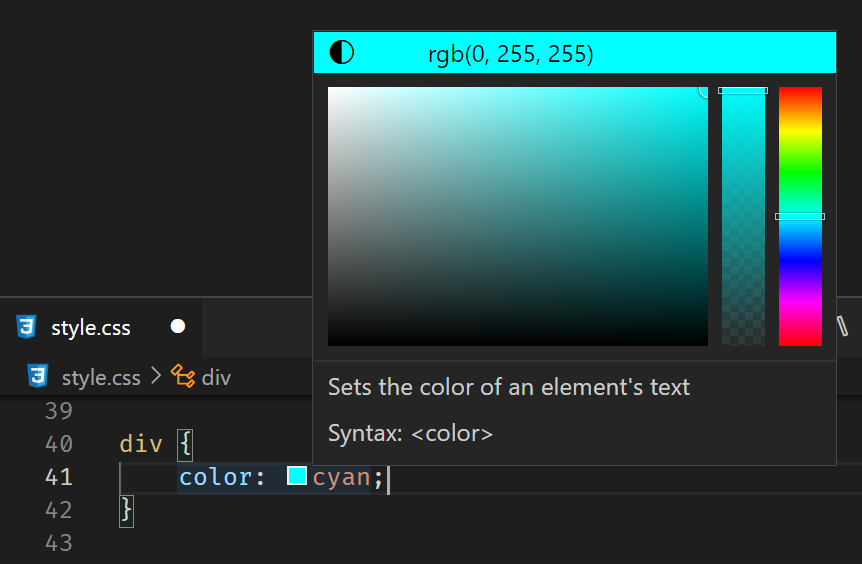Click line number 43
Screen dimensions: 862x564
59,543
